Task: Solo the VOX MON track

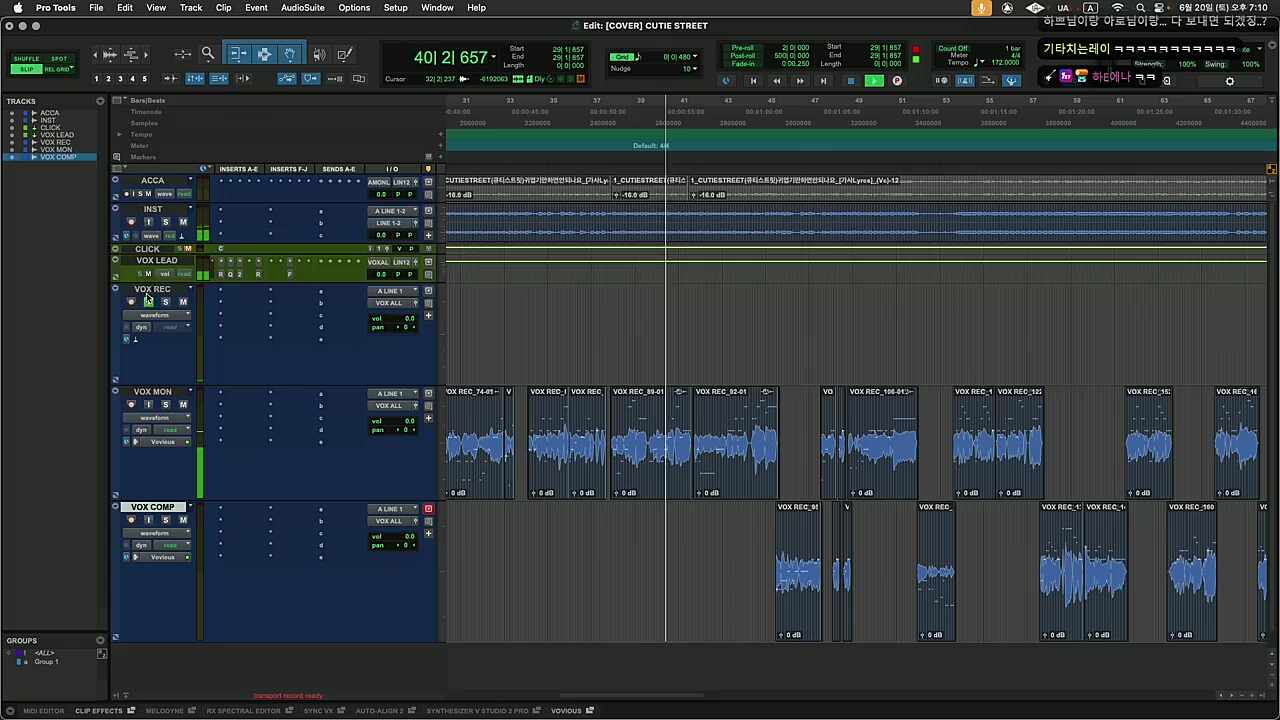Action: coord(166,405)
